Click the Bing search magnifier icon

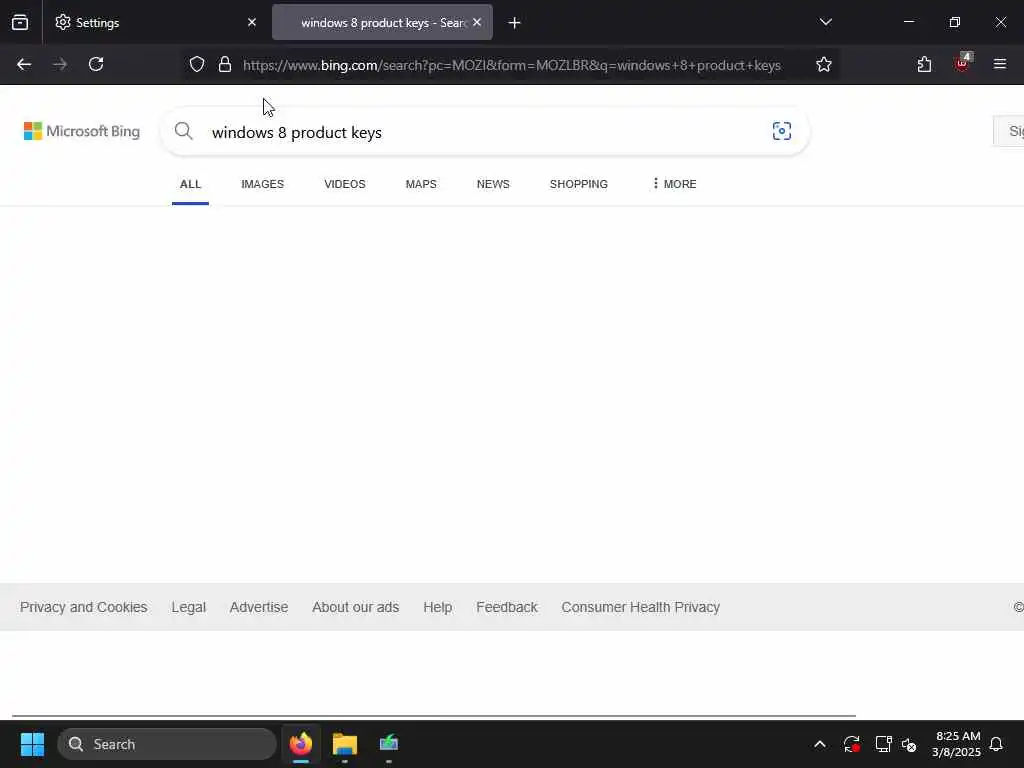tap(184, 131)
